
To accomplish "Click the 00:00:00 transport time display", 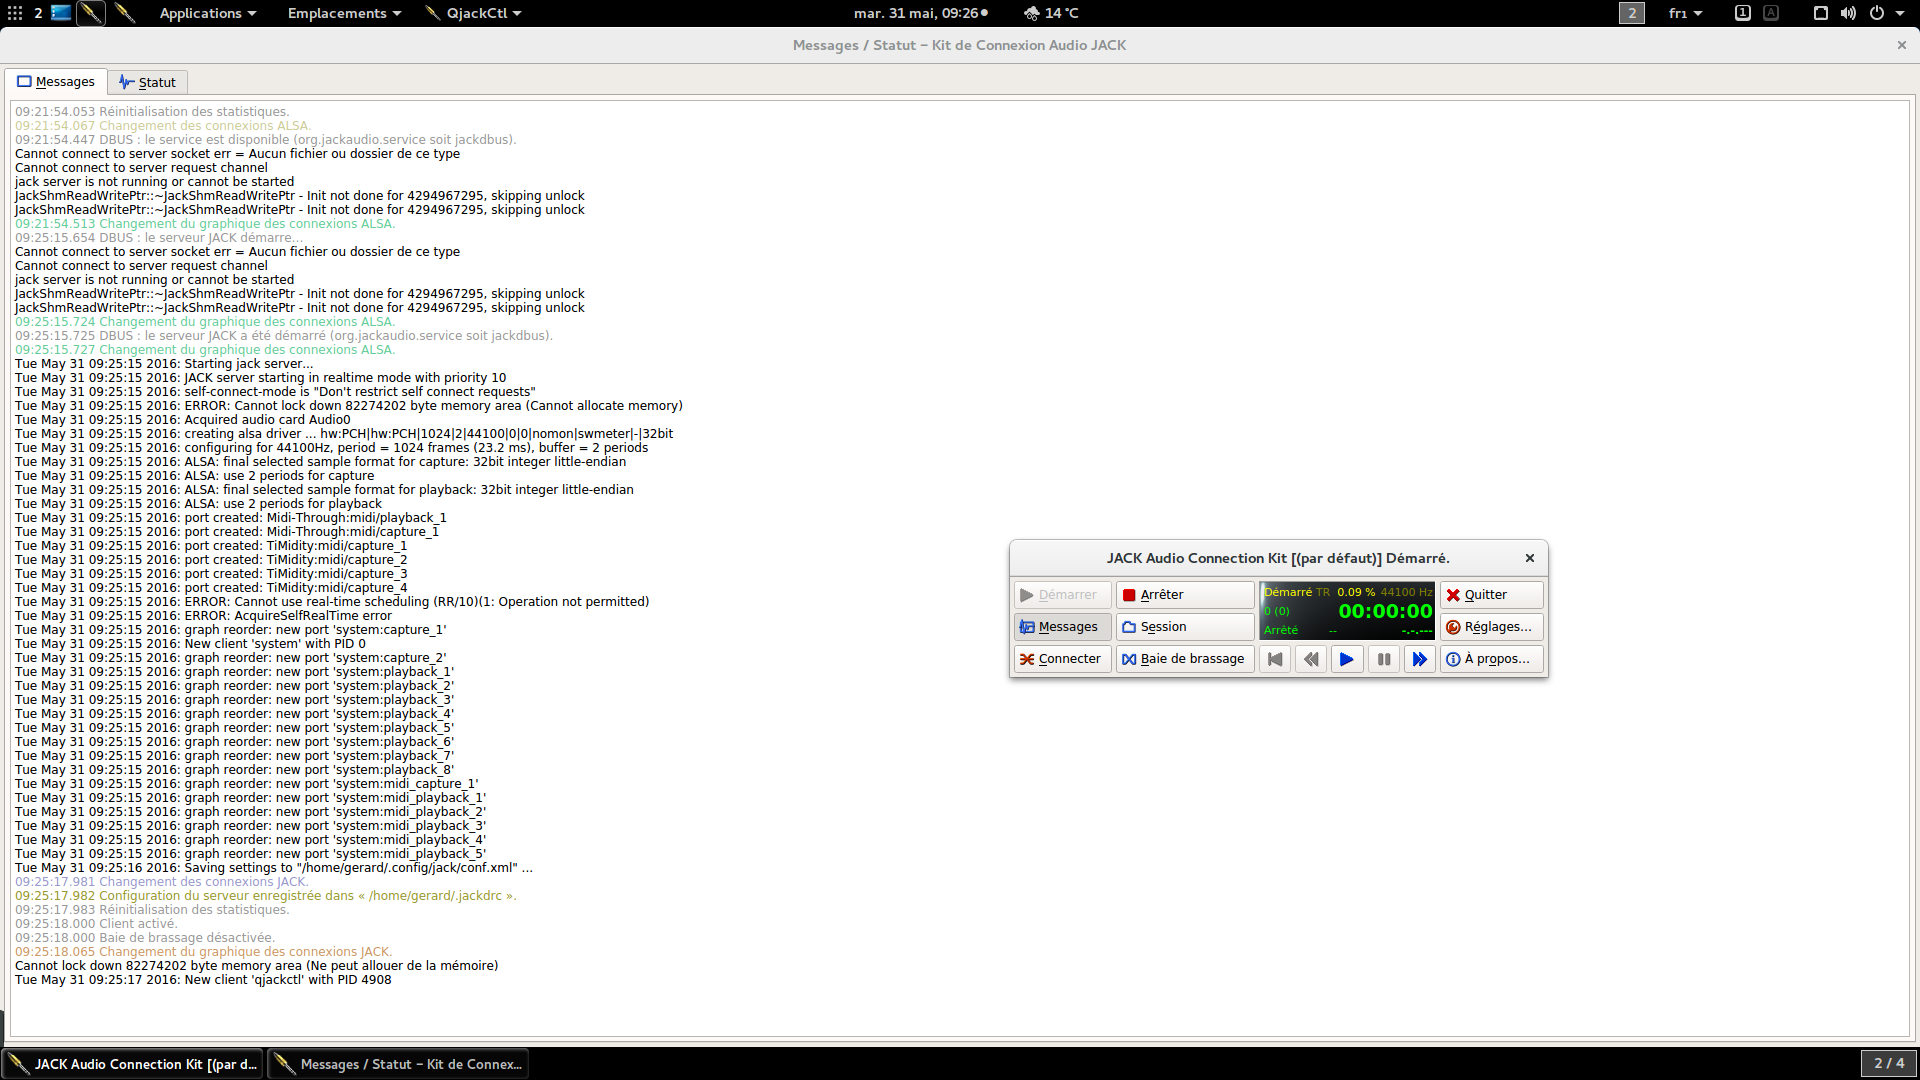I will point(1385,611).
